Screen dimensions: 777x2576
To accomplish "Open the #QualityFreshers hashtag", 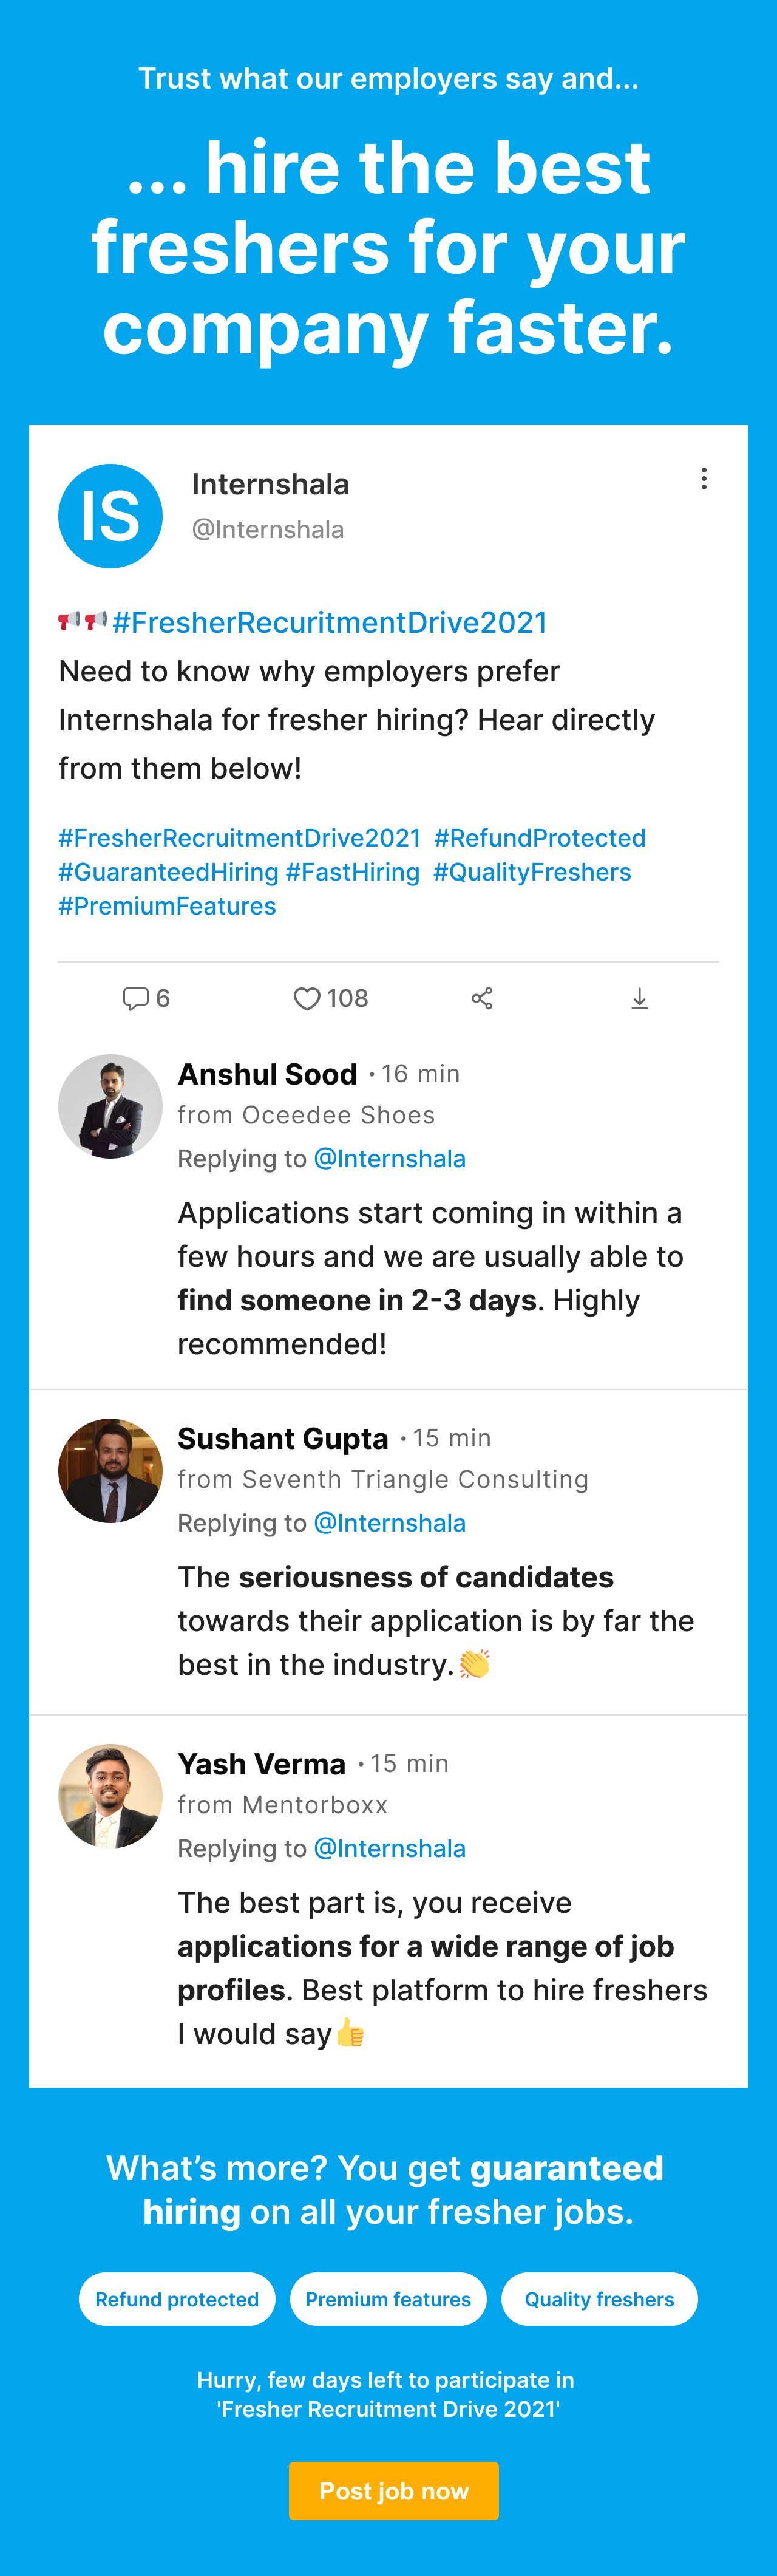I will [532, 872].
